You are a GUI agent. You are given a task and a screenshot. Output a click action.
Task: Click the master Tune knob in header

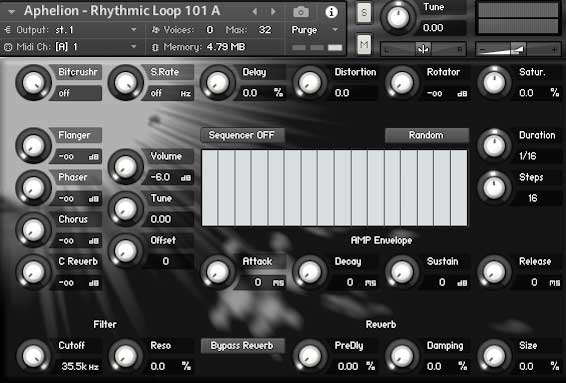[x=398, y=18]
